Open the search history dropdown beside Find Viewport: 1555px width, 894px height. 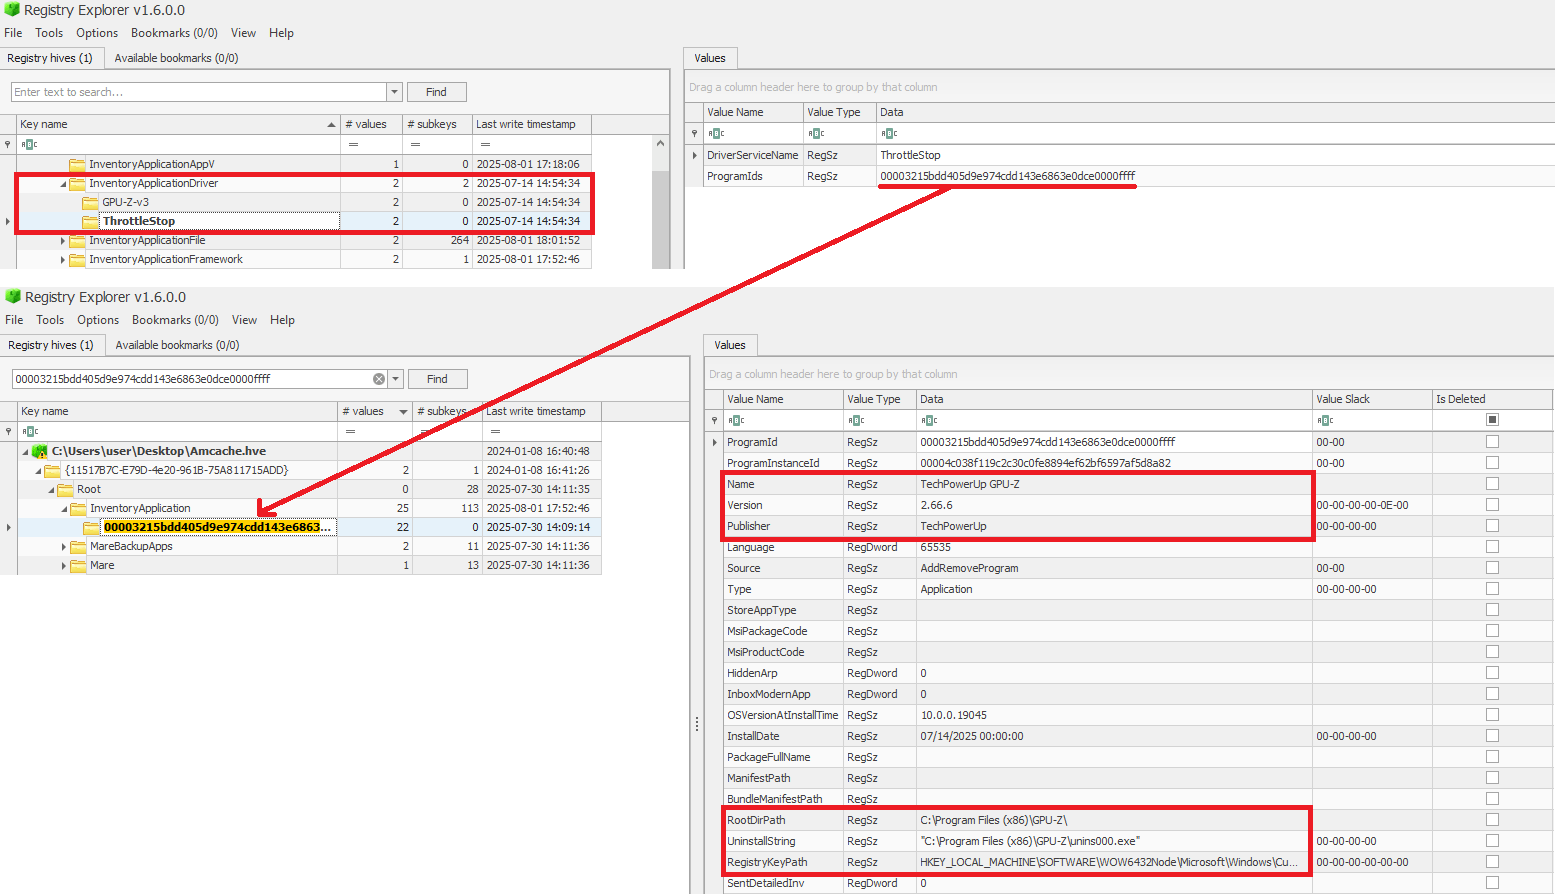click(394, 91)
